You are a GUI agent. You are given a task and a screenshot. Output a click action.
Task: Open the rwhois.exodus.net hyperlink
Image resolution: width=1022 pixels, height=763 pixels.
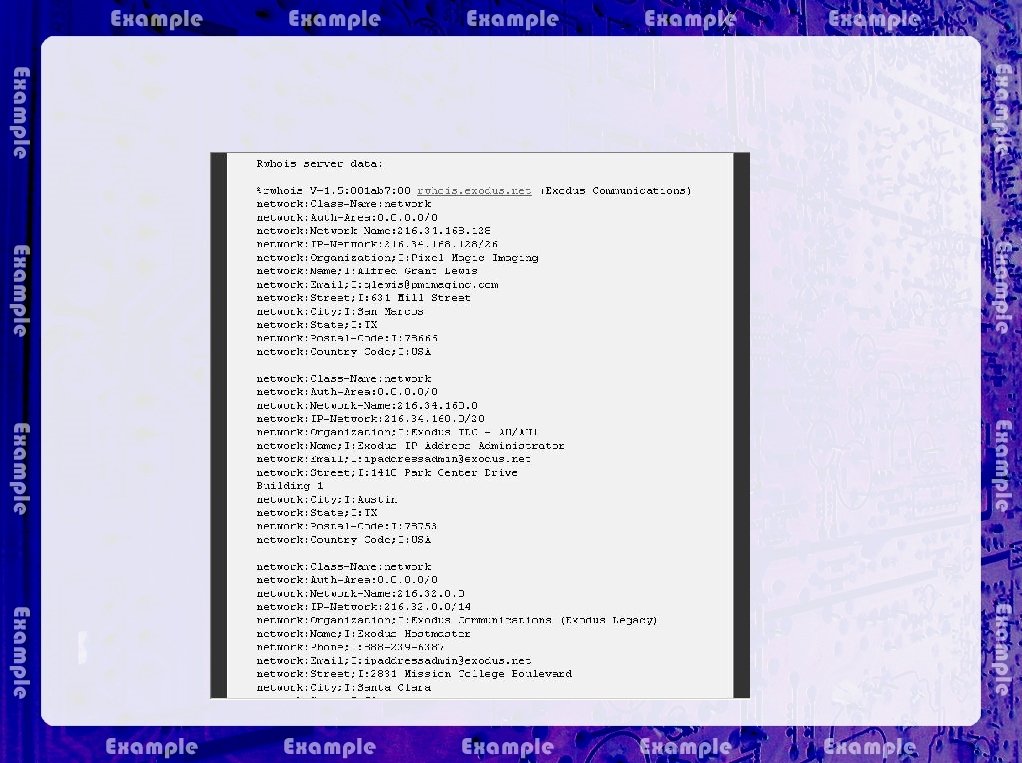coord(474,191)
